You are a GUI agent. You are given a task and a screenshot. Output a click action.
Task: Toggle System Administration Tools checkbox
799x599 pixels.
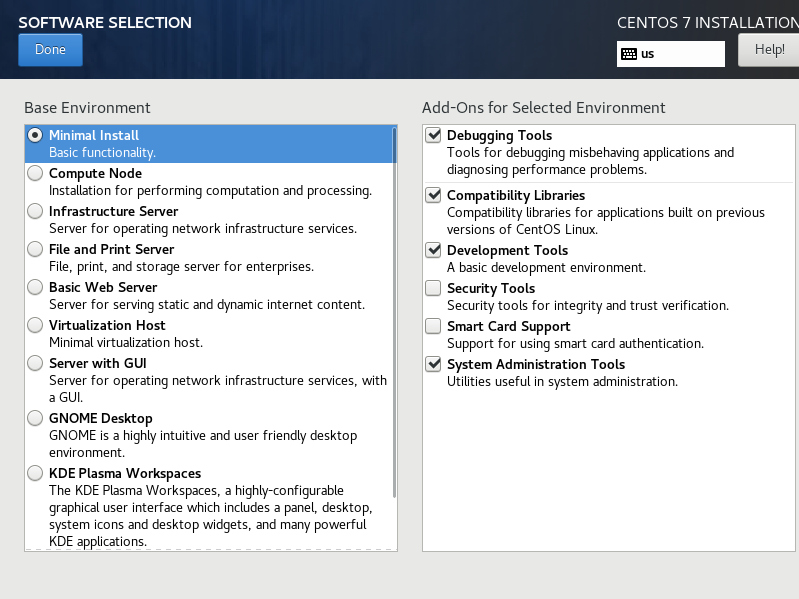point(433,365)
